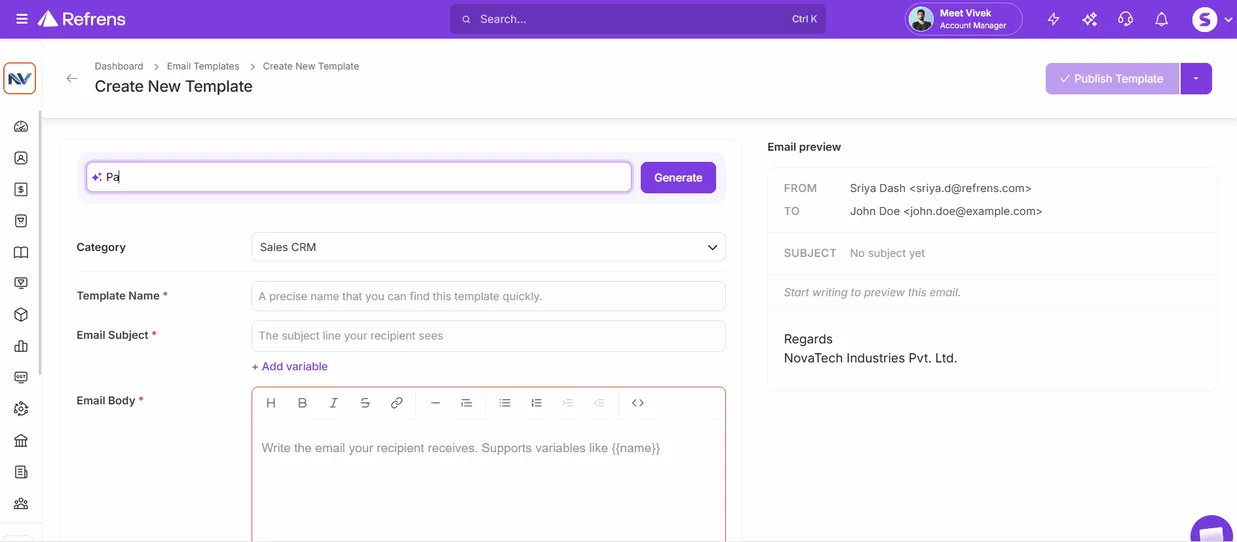
Task: Open the open-book icon in the sidebar
Action: point(21,252)
